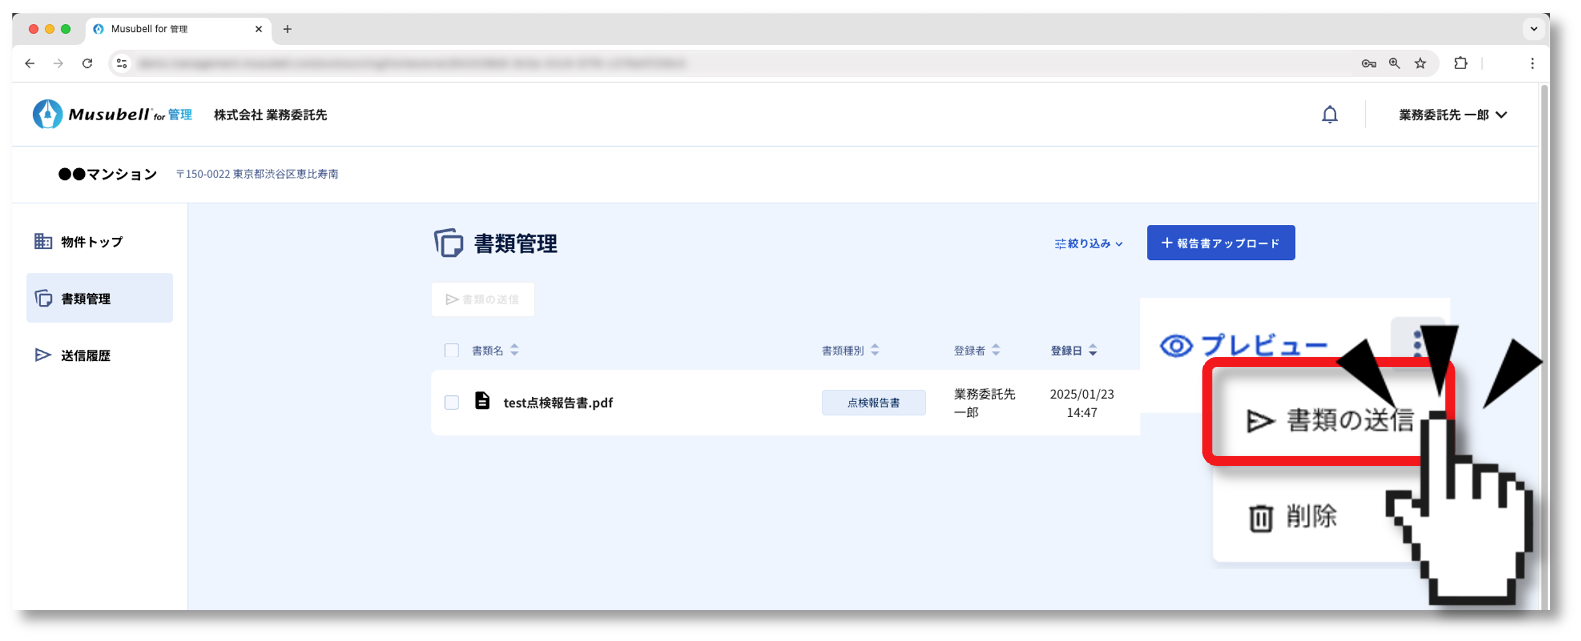Tick the checkbox for test点検報告書.pdf
The width and height of the screenshot is (1581, 641).
pyautogui.click(x=451, y=402)
